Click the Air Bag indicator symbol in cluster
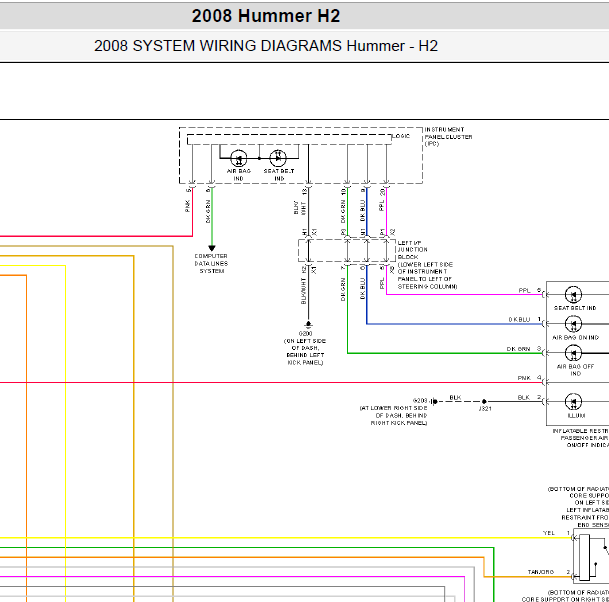609x602 pixels. click(239, 159)
